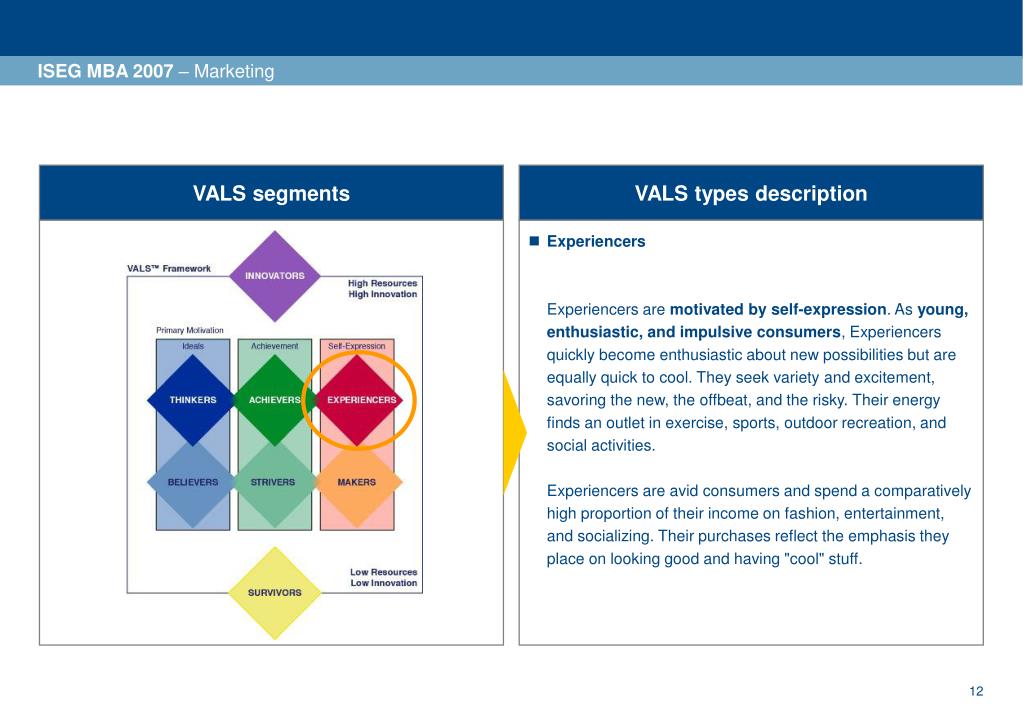
Task: Select the red EXPERIENCERS diamond
Action: (358, 400)
